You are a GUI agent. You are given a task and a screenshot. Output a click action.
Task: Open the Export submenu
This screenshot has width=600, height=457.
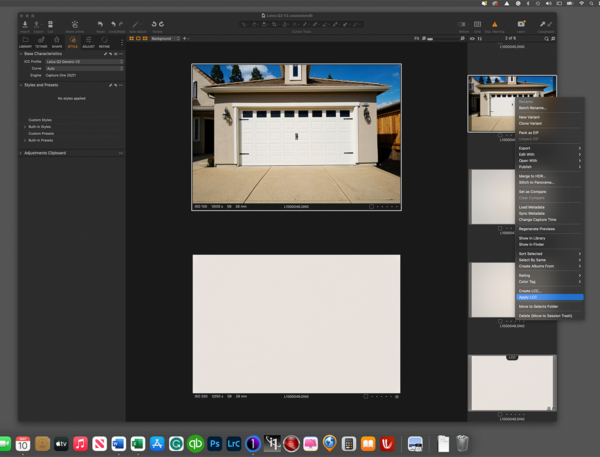[549, 148]
